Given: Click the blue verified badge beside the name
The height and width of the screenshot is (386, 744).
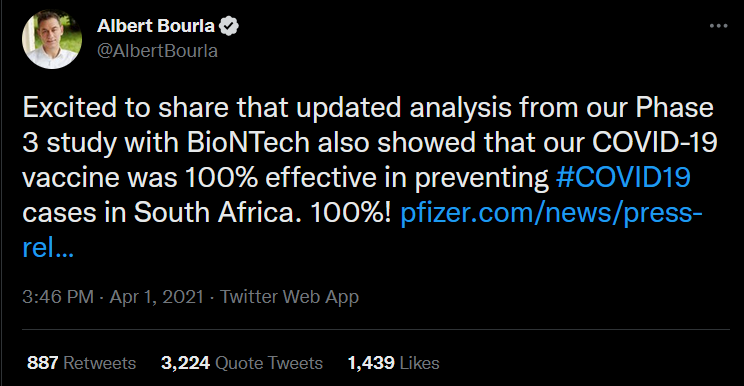Looking at the screenshot, I should pos(229,26).
